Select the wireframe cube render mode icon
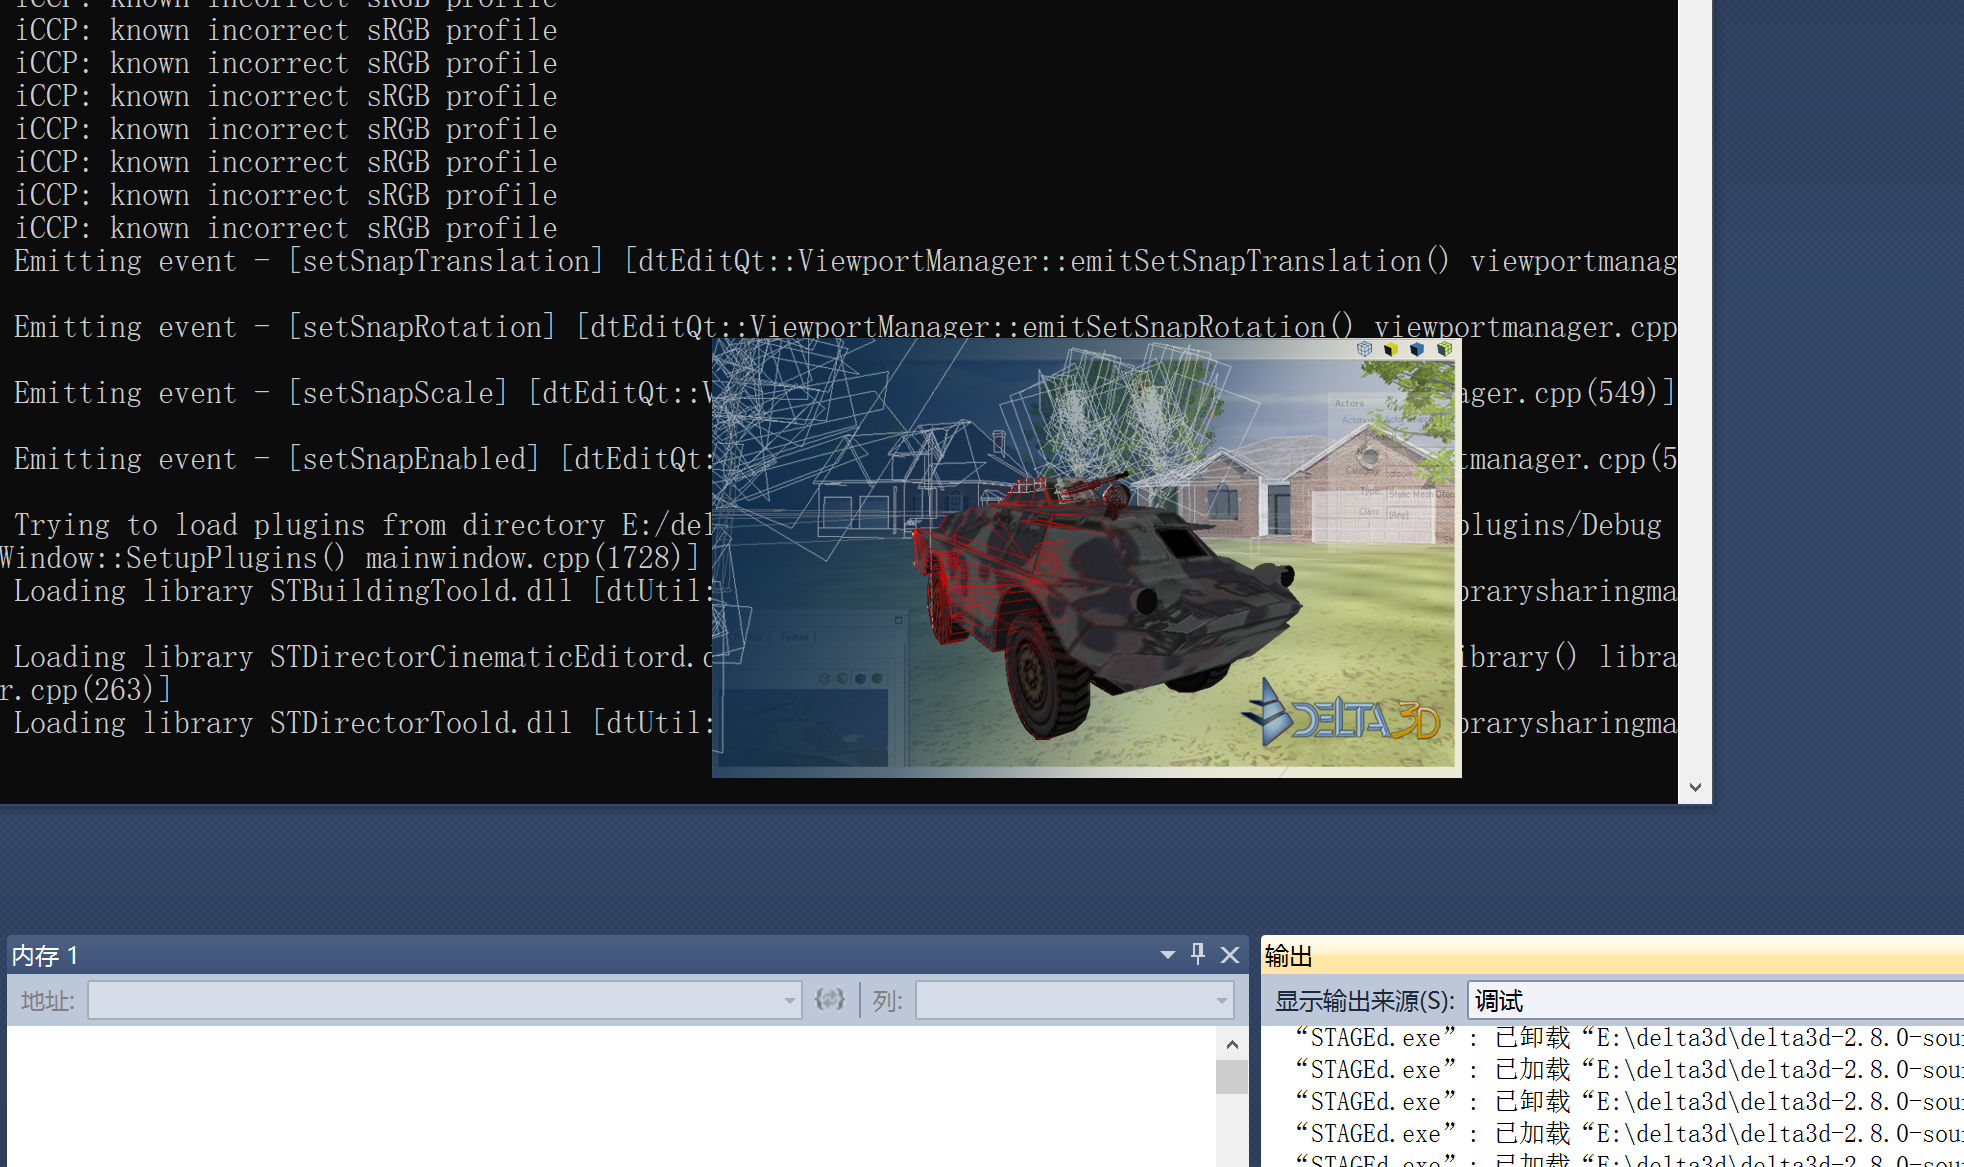1964x1167 pixels. (x=1364, y=349)
